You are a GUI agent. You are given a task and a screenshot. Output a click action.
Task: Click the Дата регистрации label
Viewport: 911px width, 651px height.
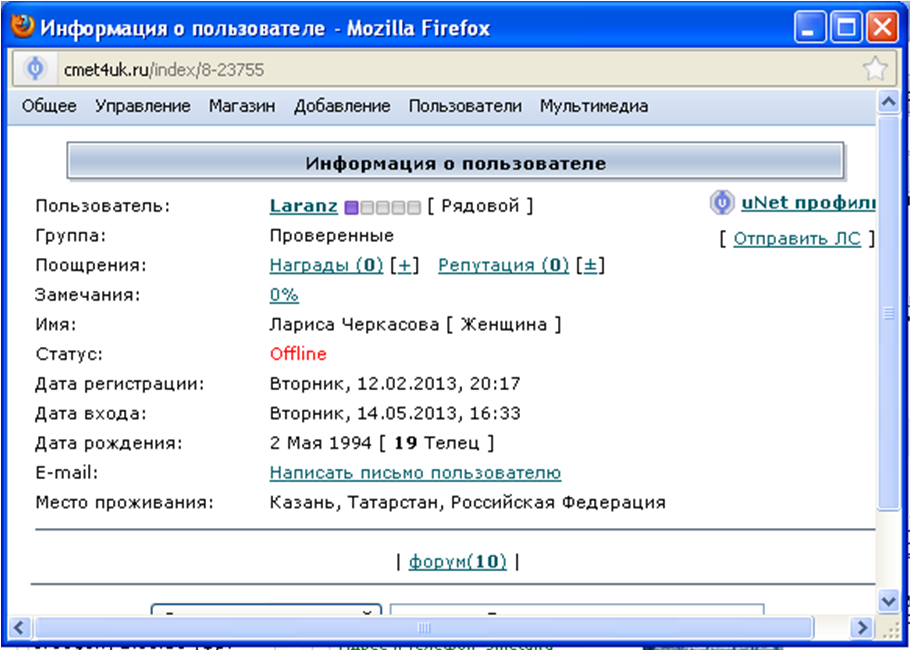pos(120,384)
